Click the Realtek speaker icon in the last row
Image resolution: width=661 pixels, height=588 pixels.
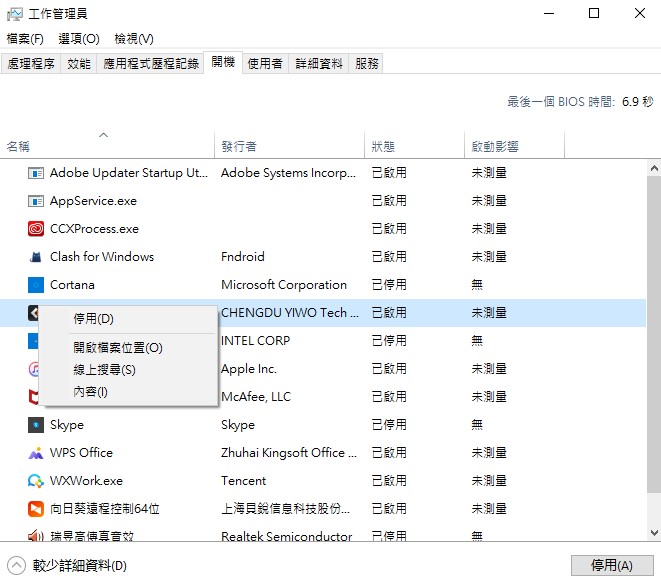tap(36, 536)
